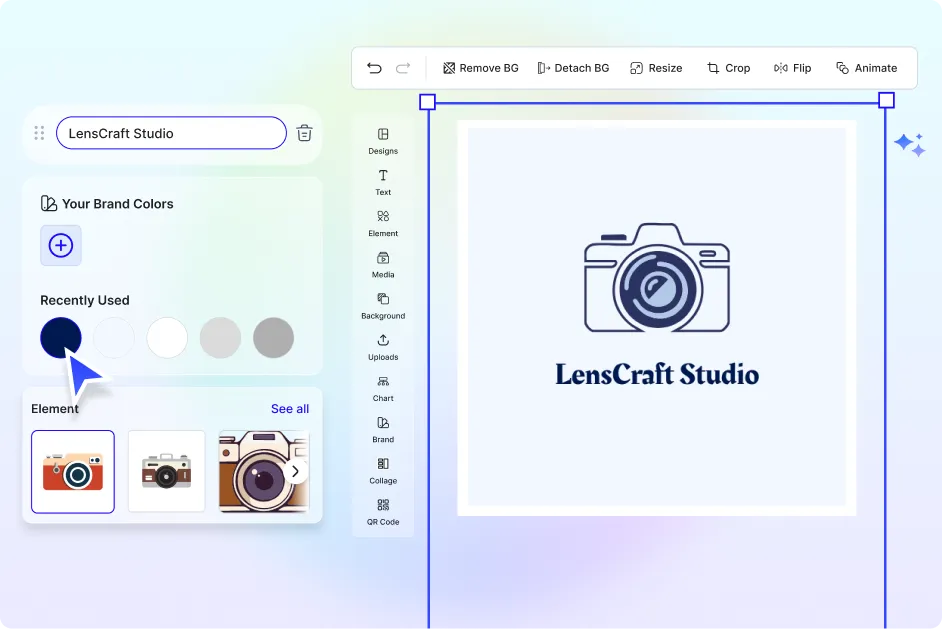Open the Designs panel in sidebar
The height and width of the screenshot is (629, 942).
tap(383, 141)
